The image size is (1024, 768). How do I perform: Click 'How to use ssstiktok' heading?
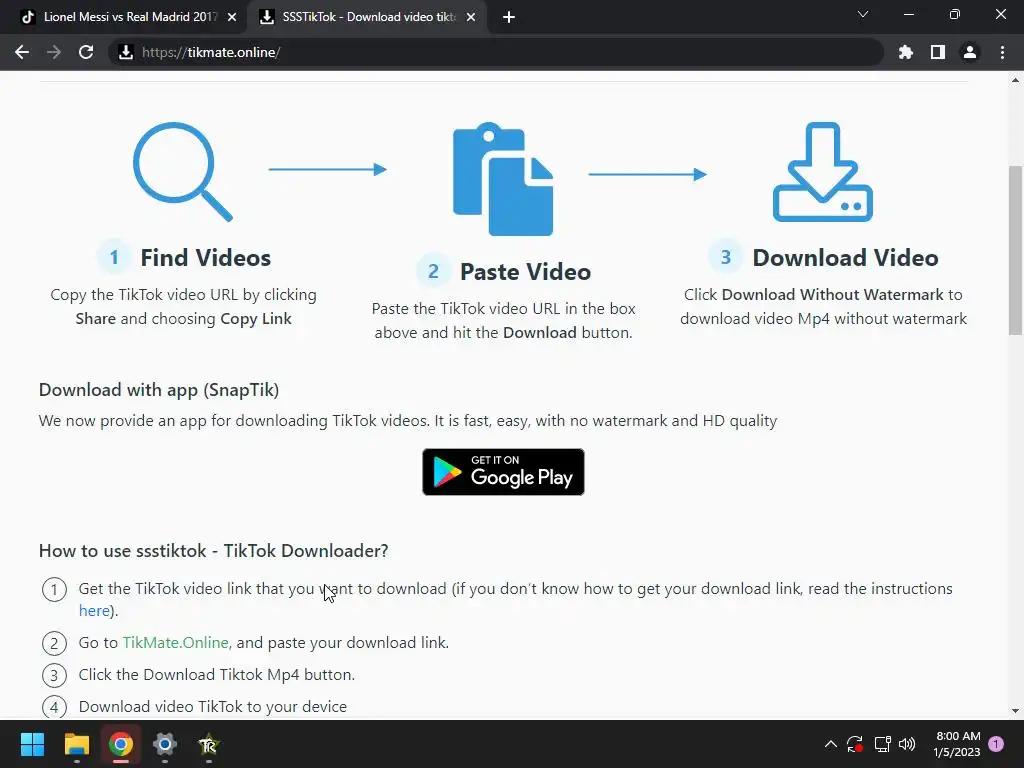tap(214, 551)
